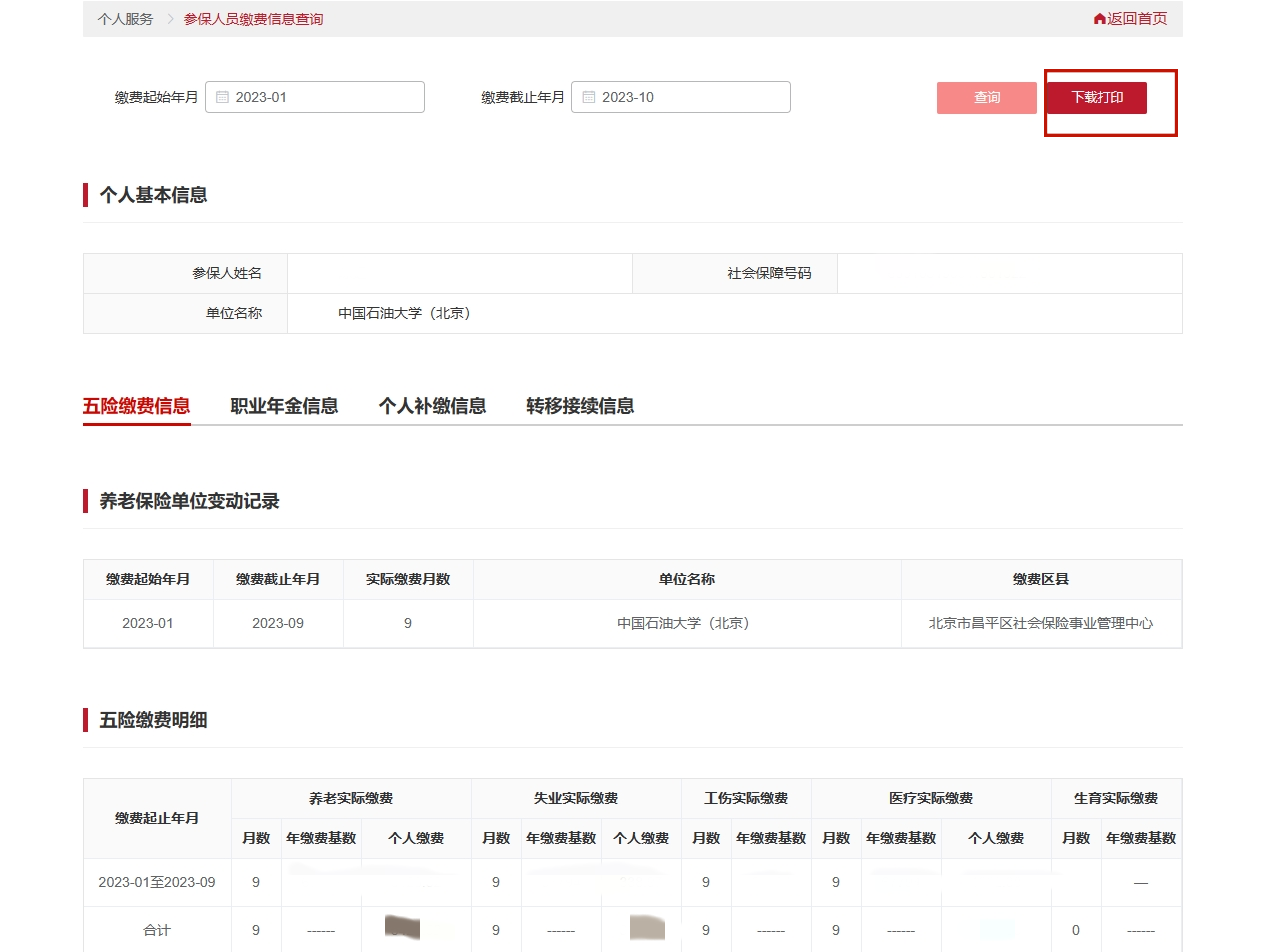Click the 合计 total row label
Screen dimensions: 1284x952
pyautogui.click(x=157, y=930)
